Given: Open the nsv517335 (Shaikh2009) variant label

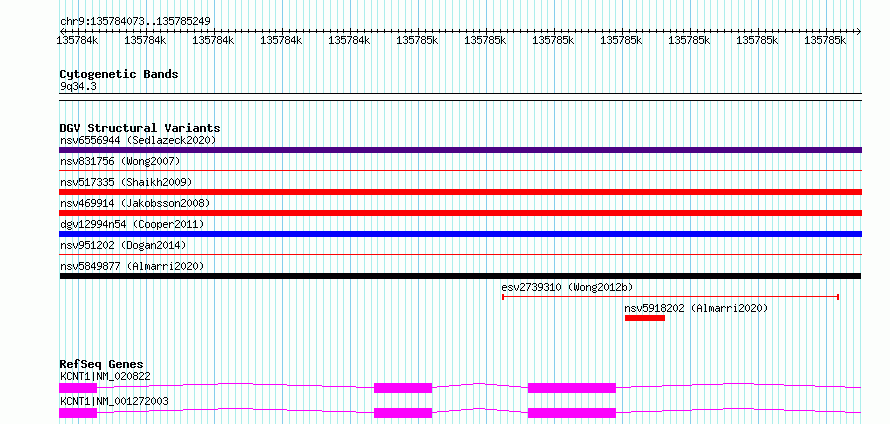Looking at the screenshot, I should [126, 182].
